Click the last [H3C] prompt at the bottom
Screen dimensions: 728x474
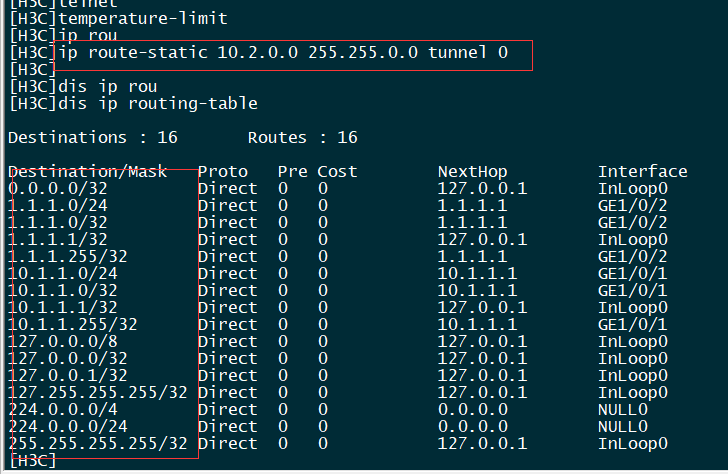30,460
